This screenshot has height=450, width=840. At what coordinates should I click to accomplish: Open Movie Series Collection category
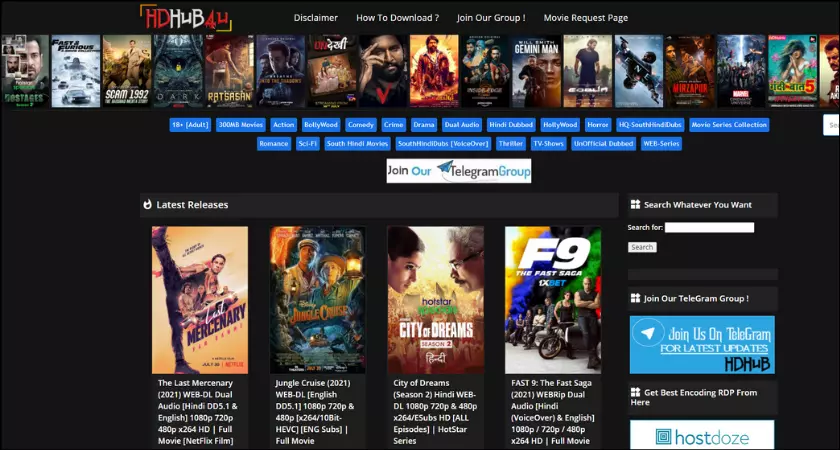tap(729, 125)
